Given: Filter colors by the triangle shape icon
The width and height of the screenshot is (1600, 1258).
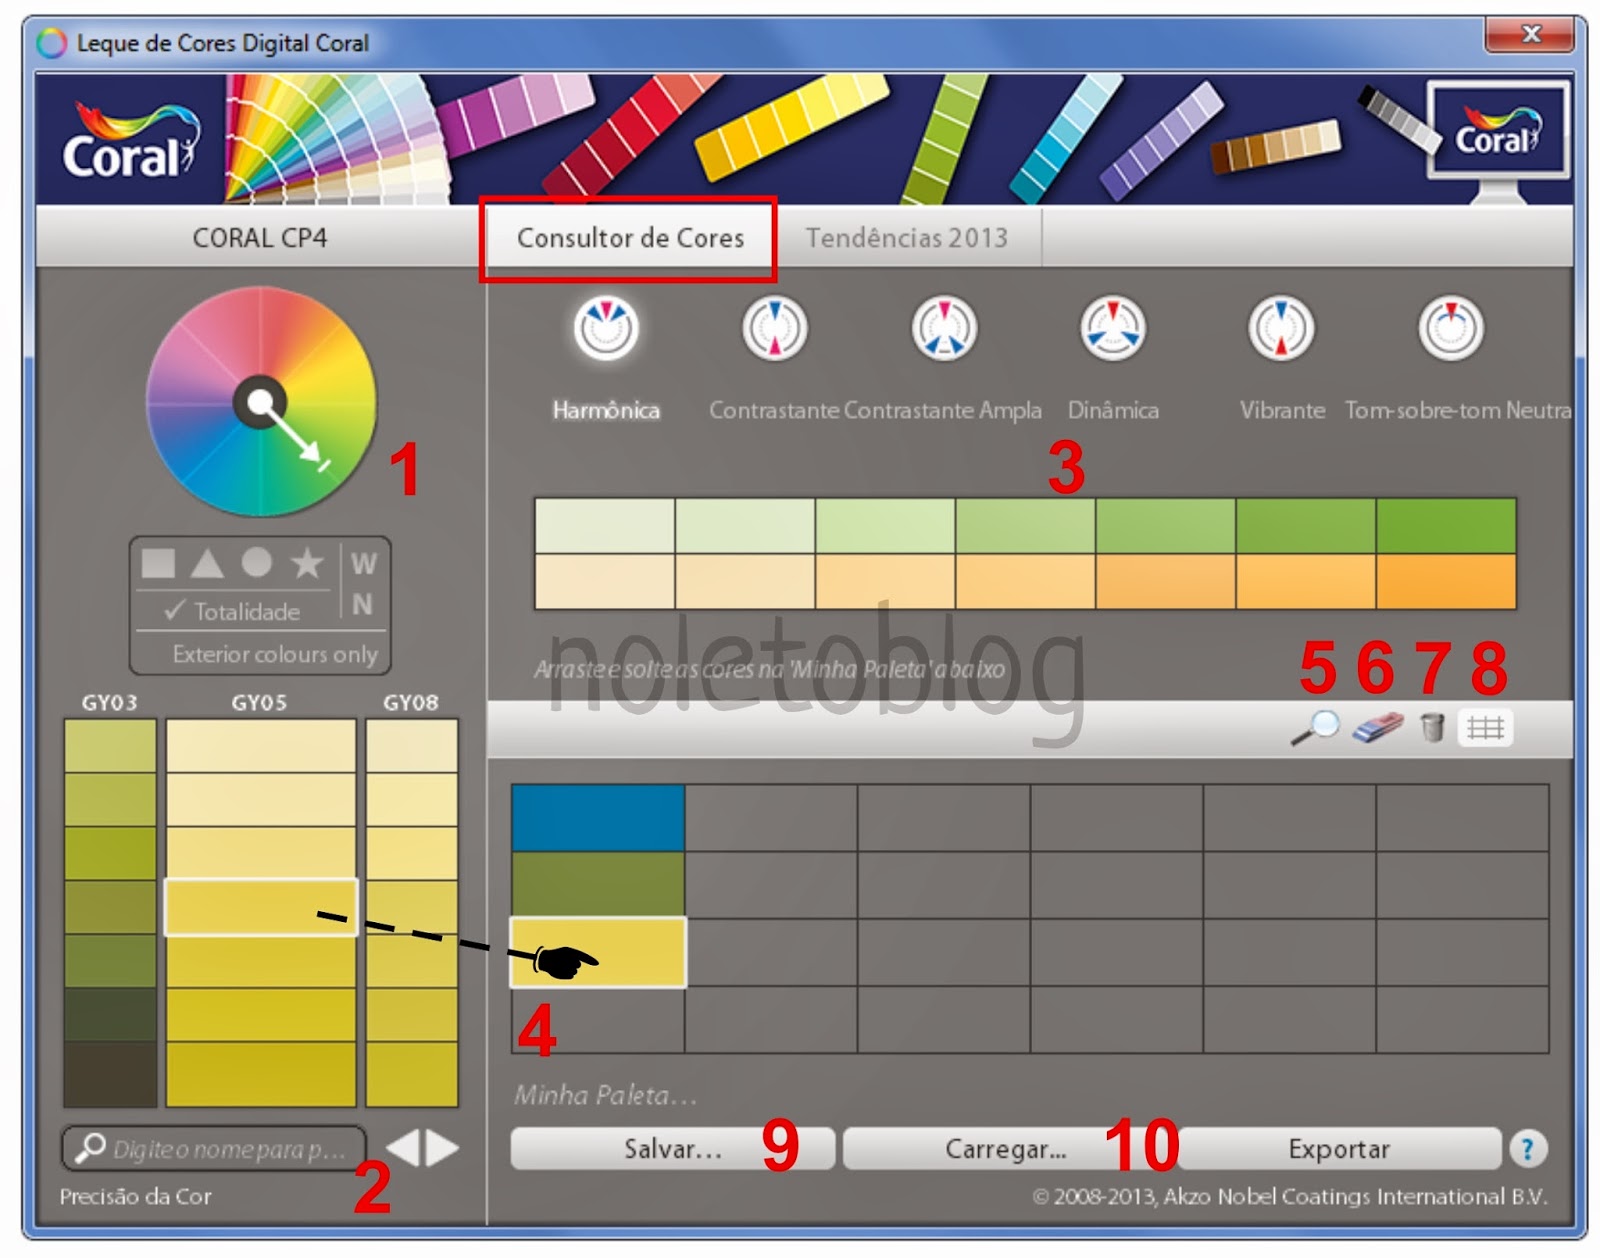Looking at the screenshot, I should click(207, 563).
